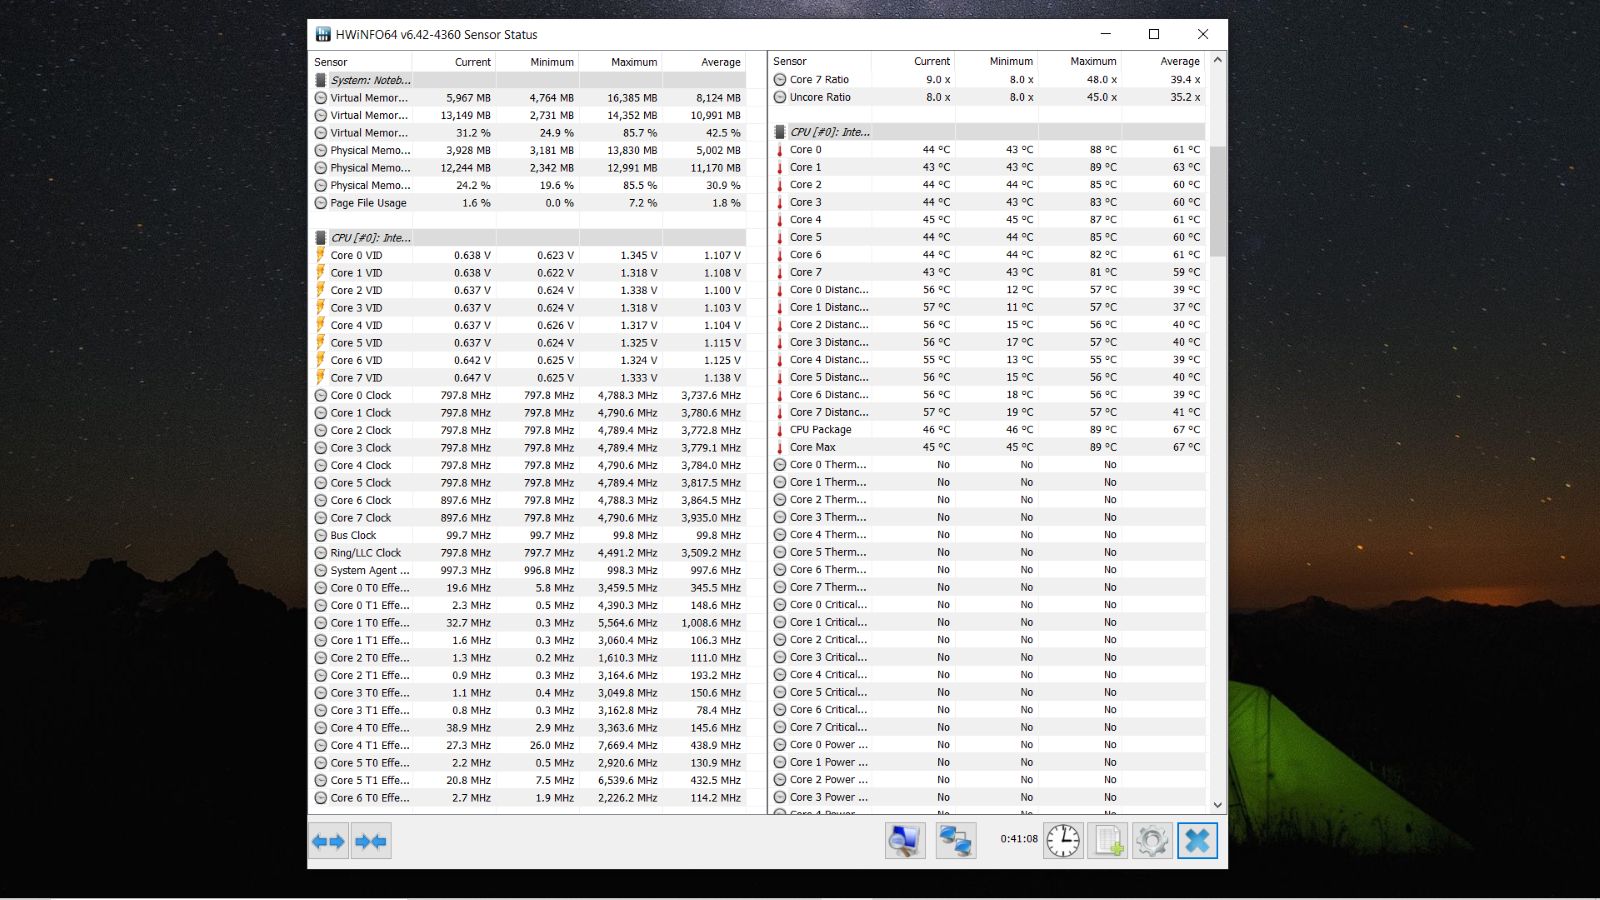Select the Core 5 Critical... row label
The width and height of the screenshot is (1600, 900).
pyautogui.click(x=828, y=692)
